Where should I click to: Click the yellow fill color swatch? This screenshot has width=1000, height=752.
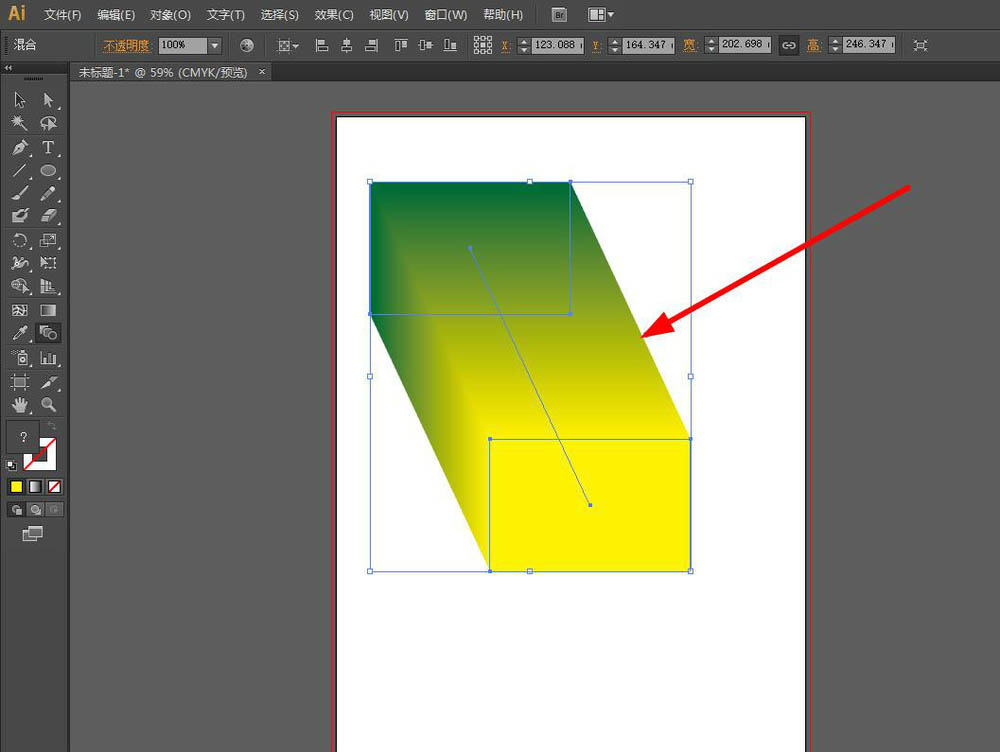[17, 486]
